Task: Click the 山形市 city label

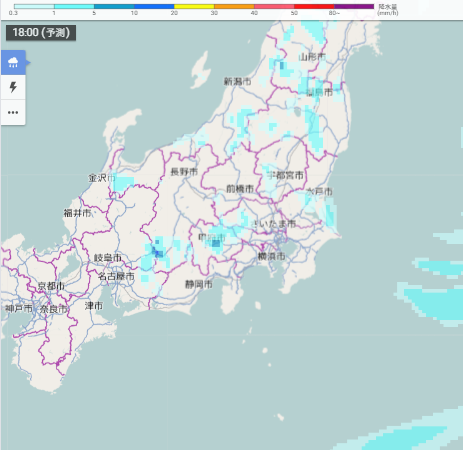Action: (x=312, y=57)
